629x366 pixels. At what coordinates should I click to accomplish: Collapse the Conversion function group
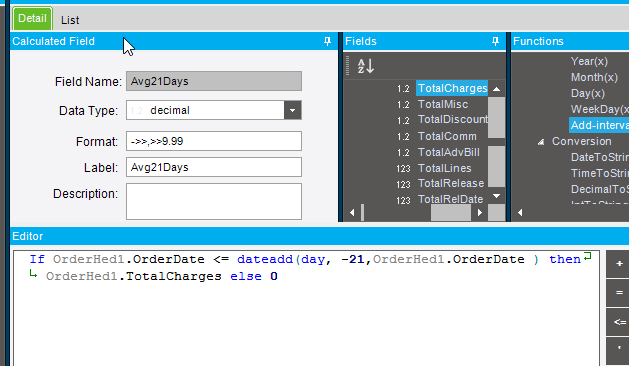point(541,142)
